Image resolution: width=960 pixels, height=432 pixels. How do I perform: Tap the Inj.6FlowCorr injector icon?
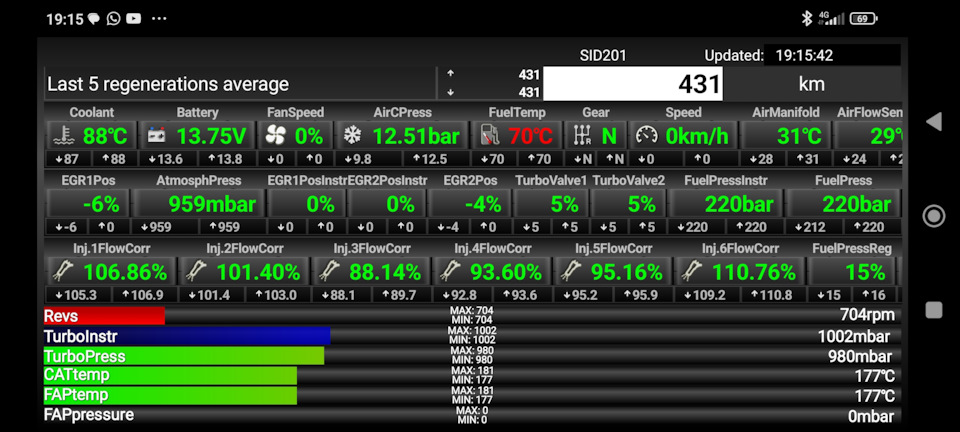[691, 272]
